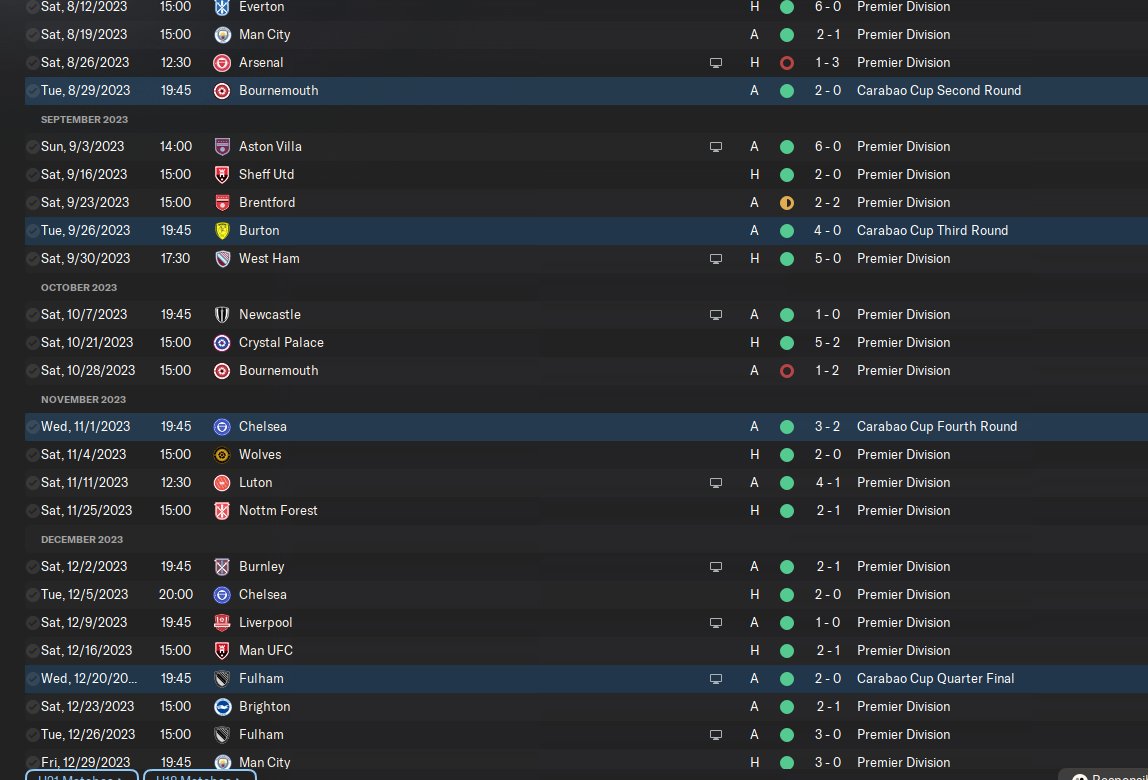Toggle the checkmark beside Burnley fixture date

tap(32, 566)
